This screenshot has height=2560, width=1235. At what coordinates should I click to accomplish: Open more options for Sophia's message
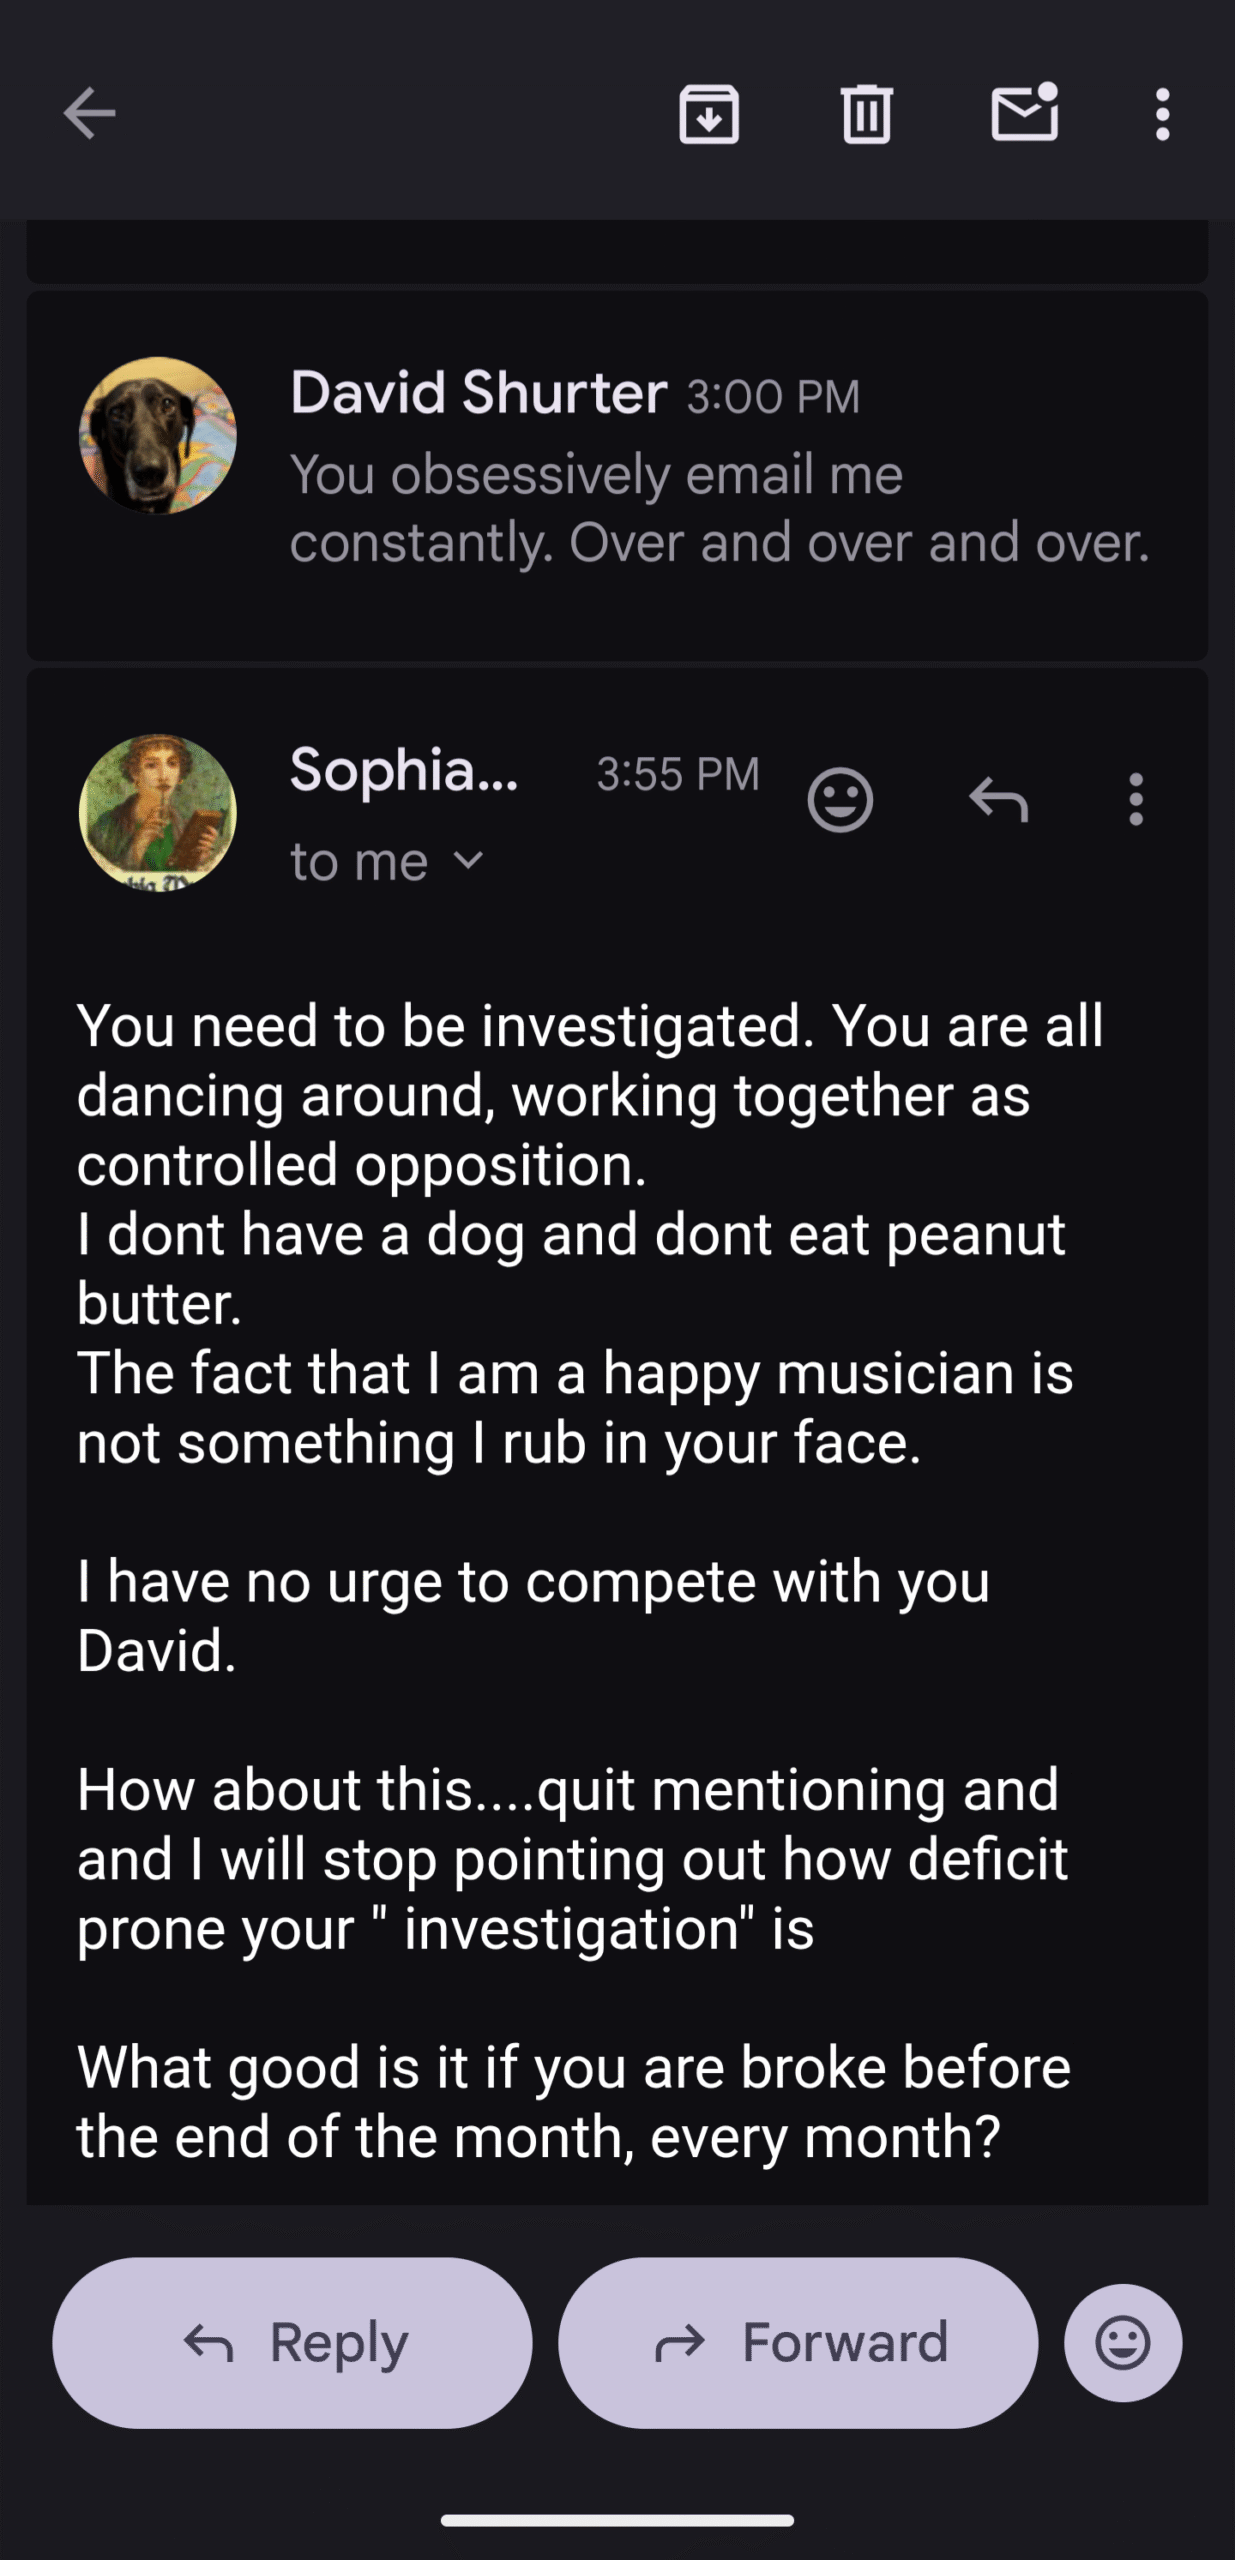1135,800
